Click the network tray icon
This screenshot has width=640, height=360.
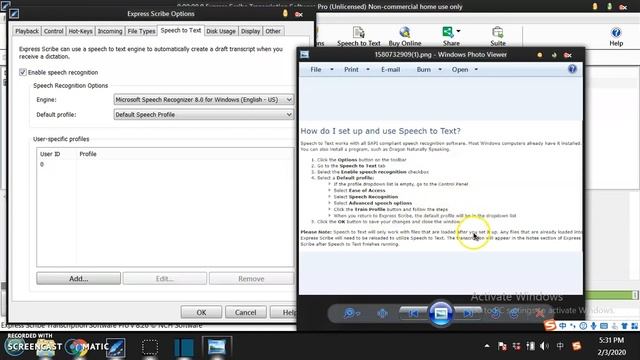[x=530, y=346]
